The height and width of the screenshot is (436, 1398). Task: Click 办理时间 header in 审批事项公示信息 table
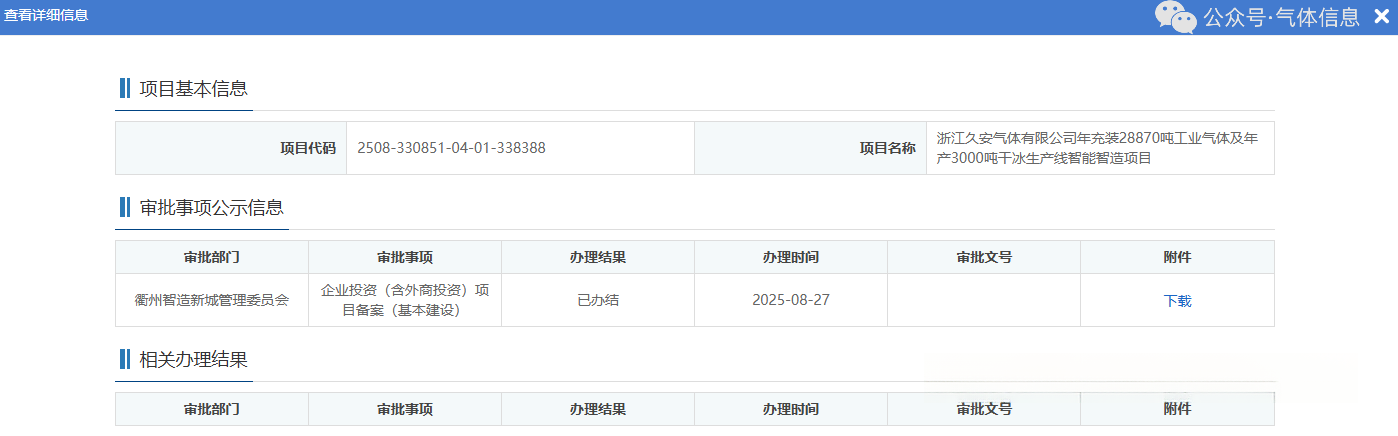791,257
